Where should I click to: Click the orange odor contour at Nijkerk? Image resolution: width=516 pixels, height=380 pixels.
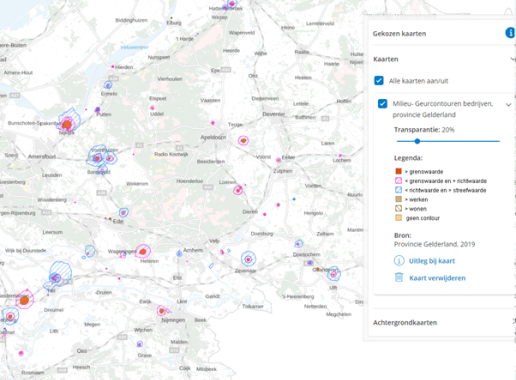tap(67, 125)
